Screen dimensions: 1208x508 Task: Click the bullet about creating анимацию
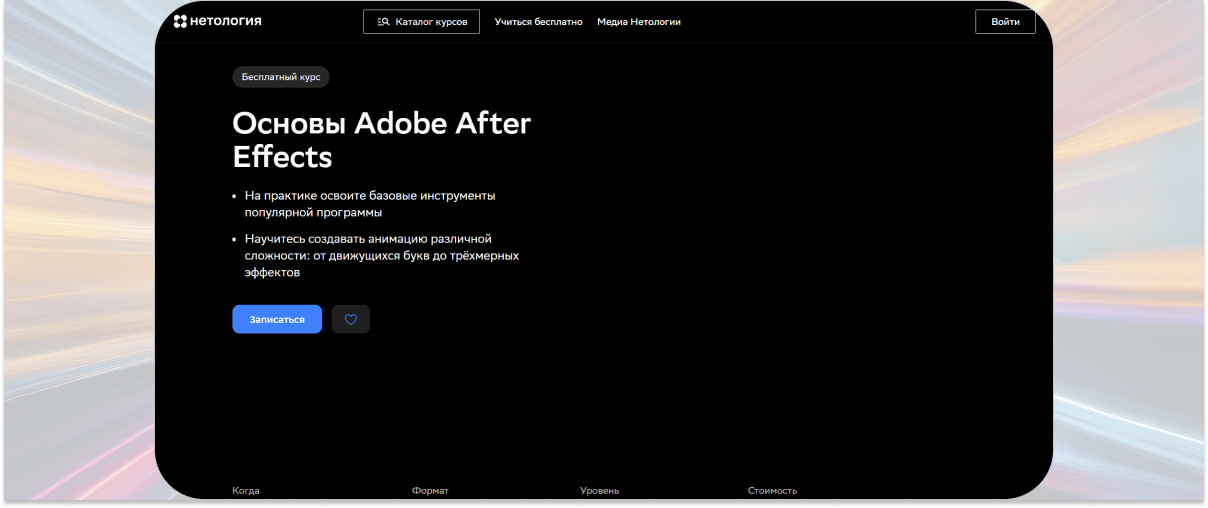(368, 239)
